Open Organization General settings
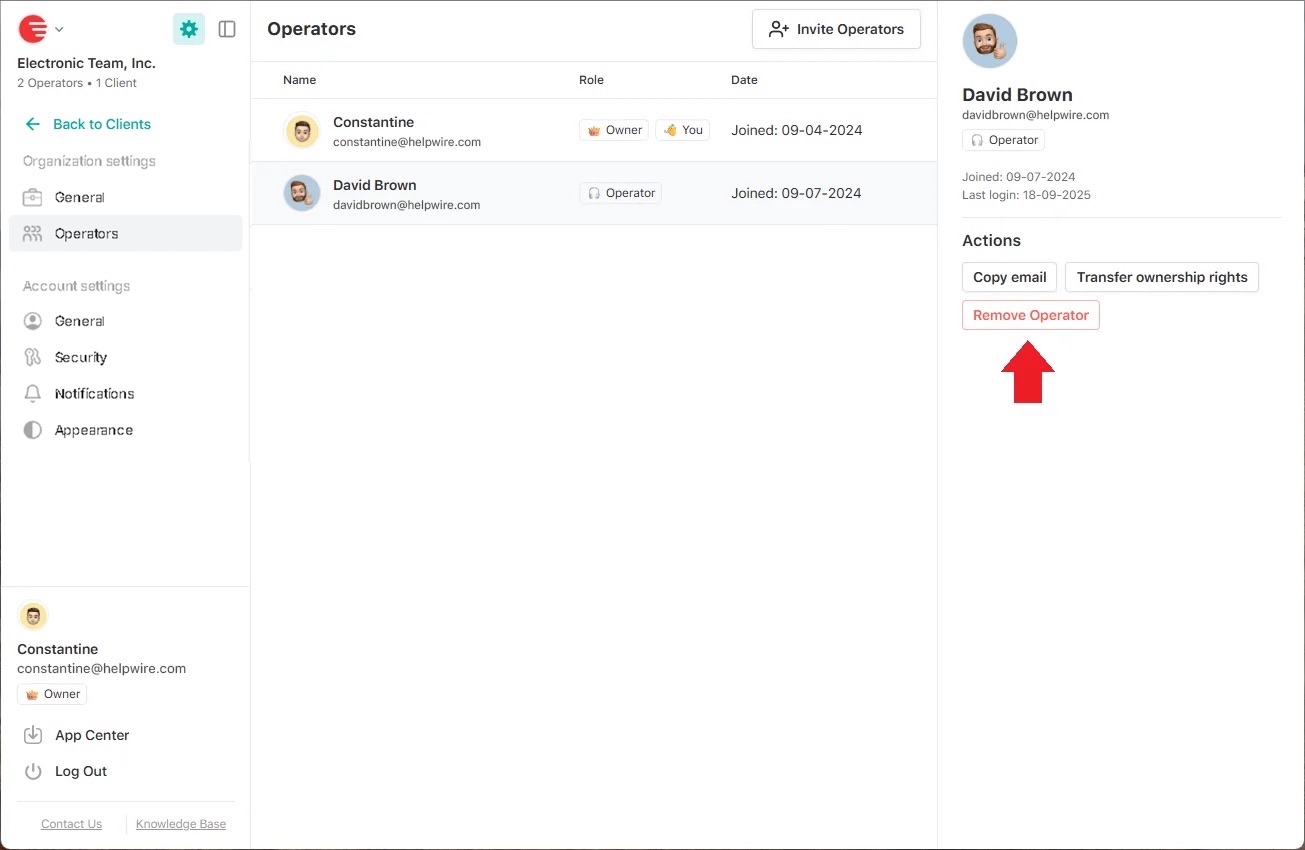The image size is (1305, 850). pos(126,197)
